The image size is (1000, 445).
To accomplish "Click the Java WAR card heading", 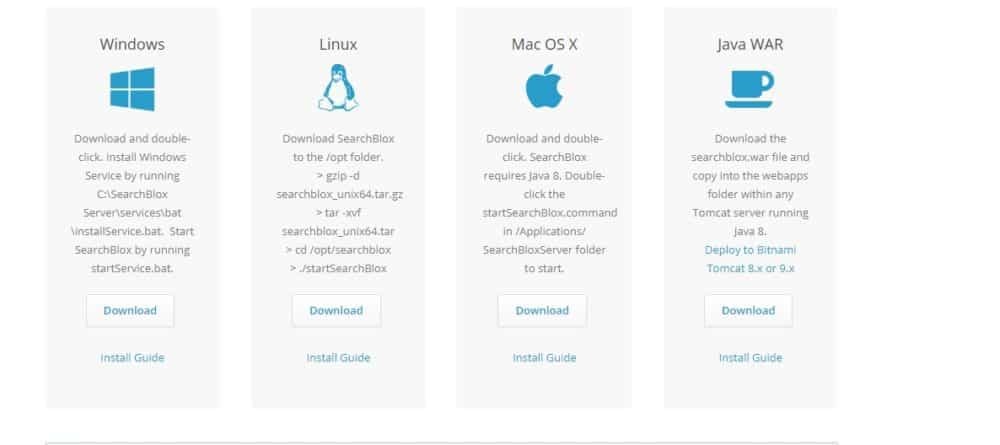I will tap(749, 44).
